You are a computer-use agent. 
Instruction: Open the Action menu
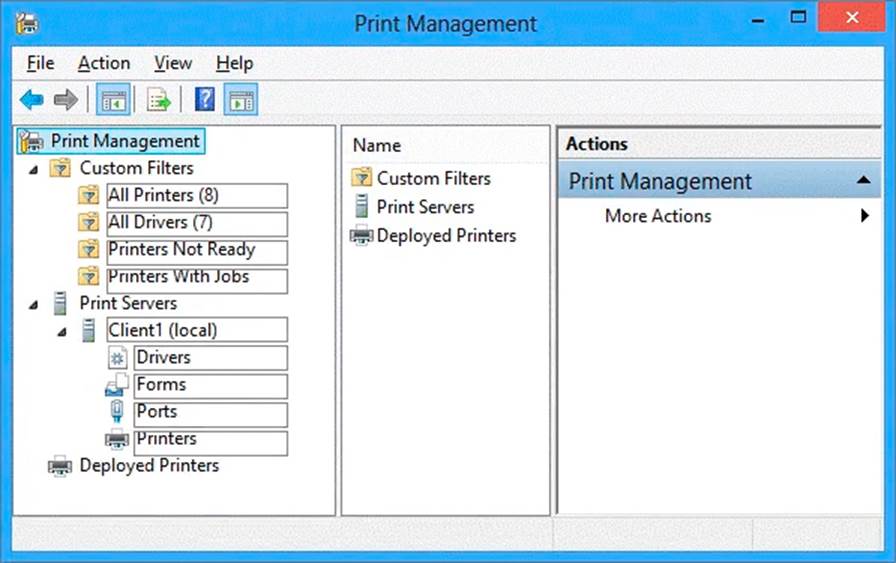[x=104, y=63]
